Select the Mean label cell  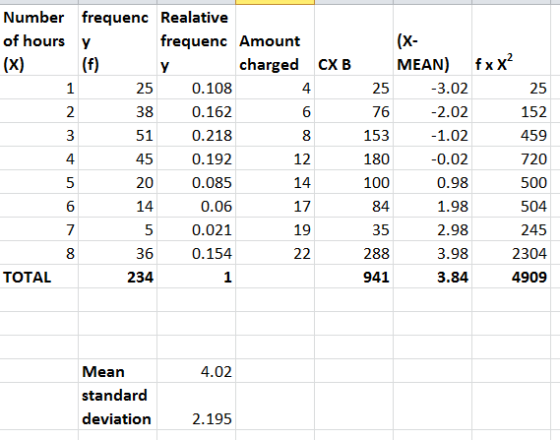(x=118, y=371)
